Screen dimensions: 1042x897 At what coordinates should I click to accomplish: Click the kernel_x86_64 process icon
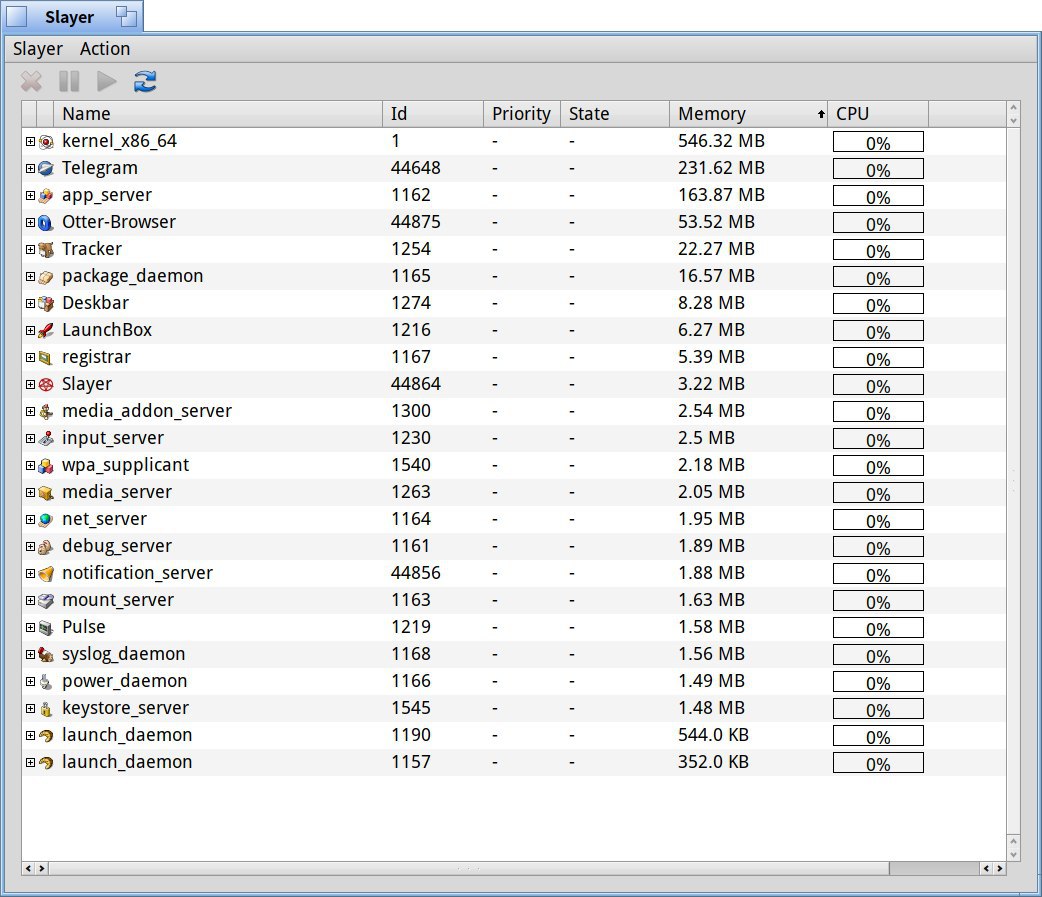point(46,142)
